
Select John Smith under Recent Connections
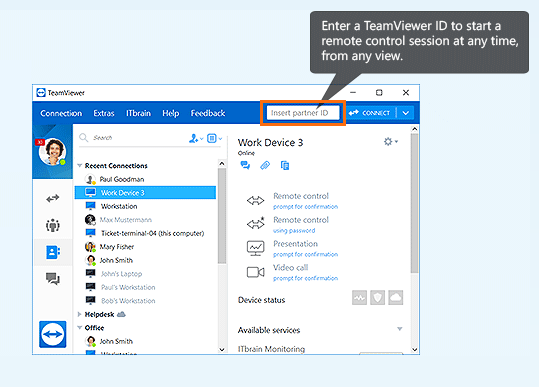click(x=145, y=260)
